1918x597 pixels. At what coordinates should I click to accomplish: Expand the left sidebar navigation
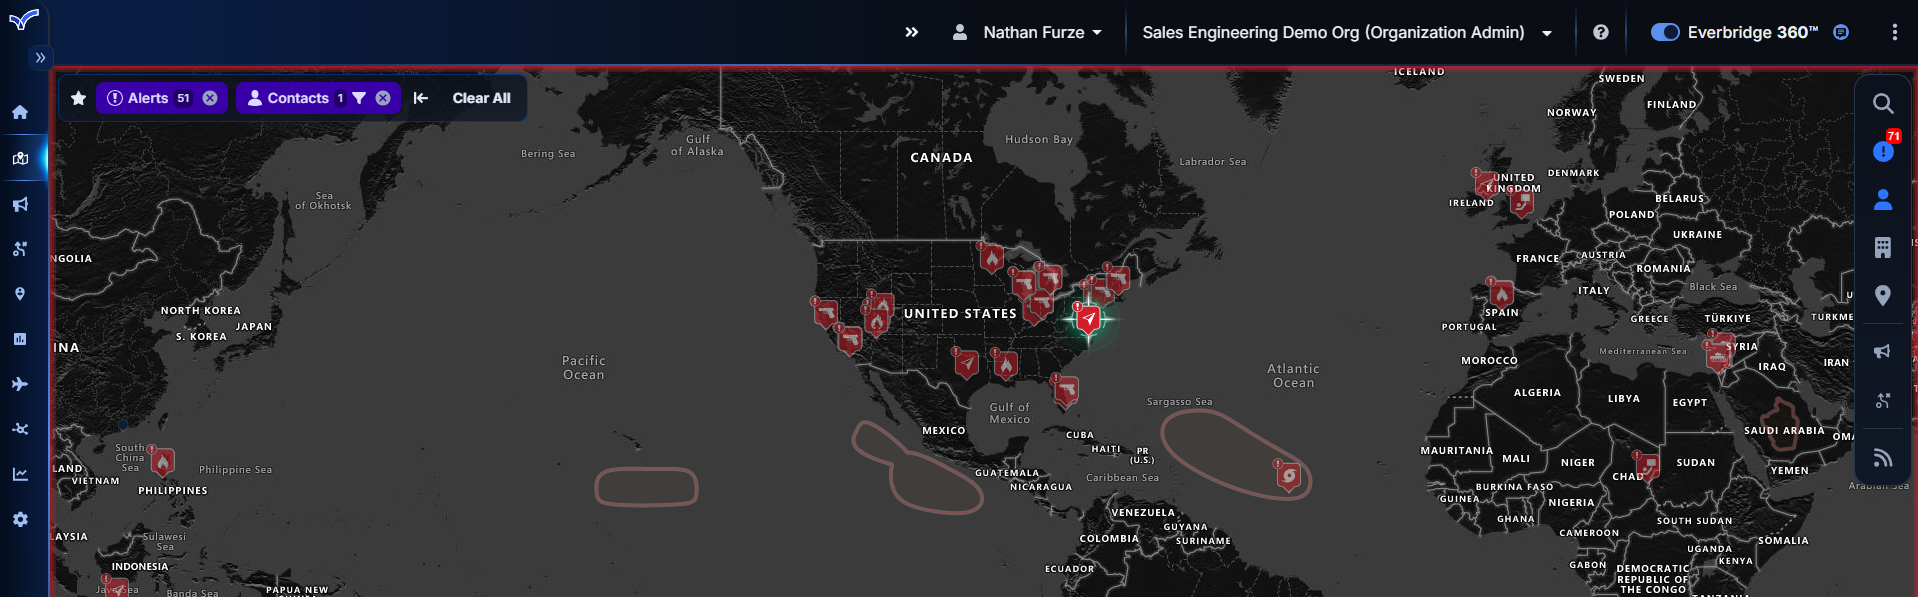40,58
